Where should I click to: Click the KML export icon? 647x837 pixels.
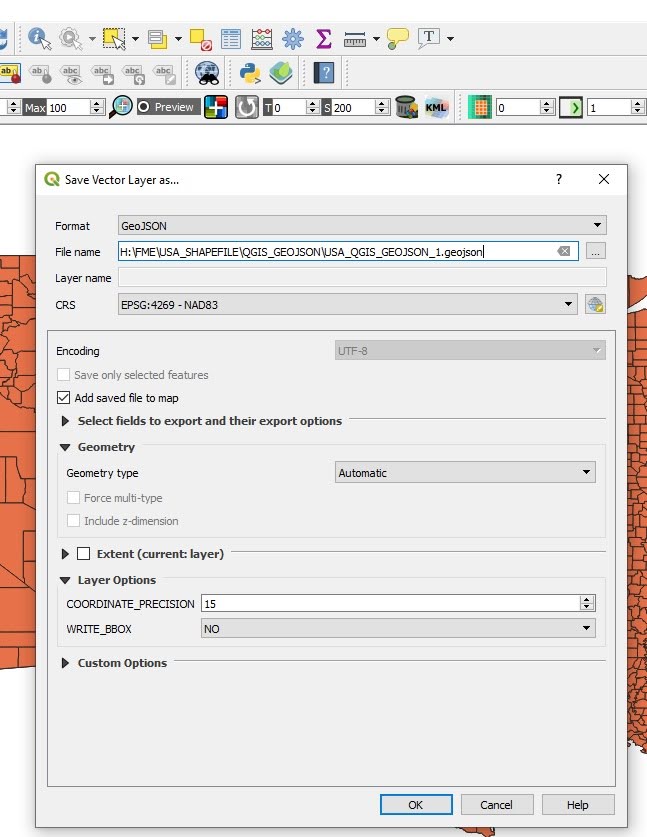[436, 107]
